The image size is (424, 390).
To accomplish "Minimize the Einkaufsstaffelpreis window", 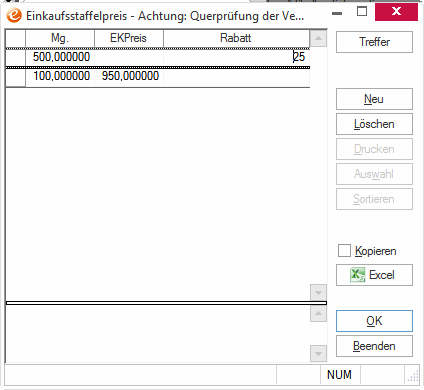I will [337, 13].
